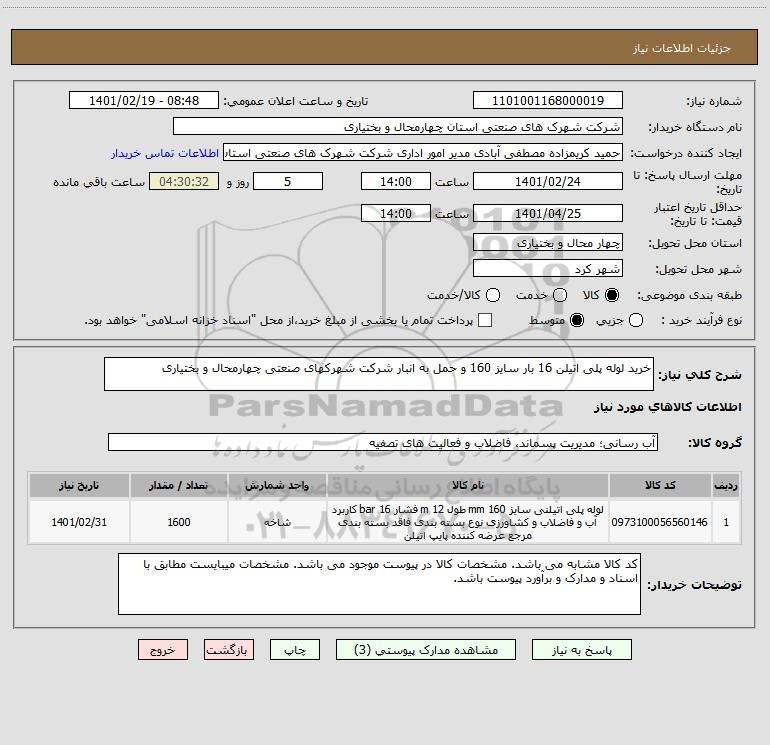Click the توضیحات خریدار text area

pos(380,584)
